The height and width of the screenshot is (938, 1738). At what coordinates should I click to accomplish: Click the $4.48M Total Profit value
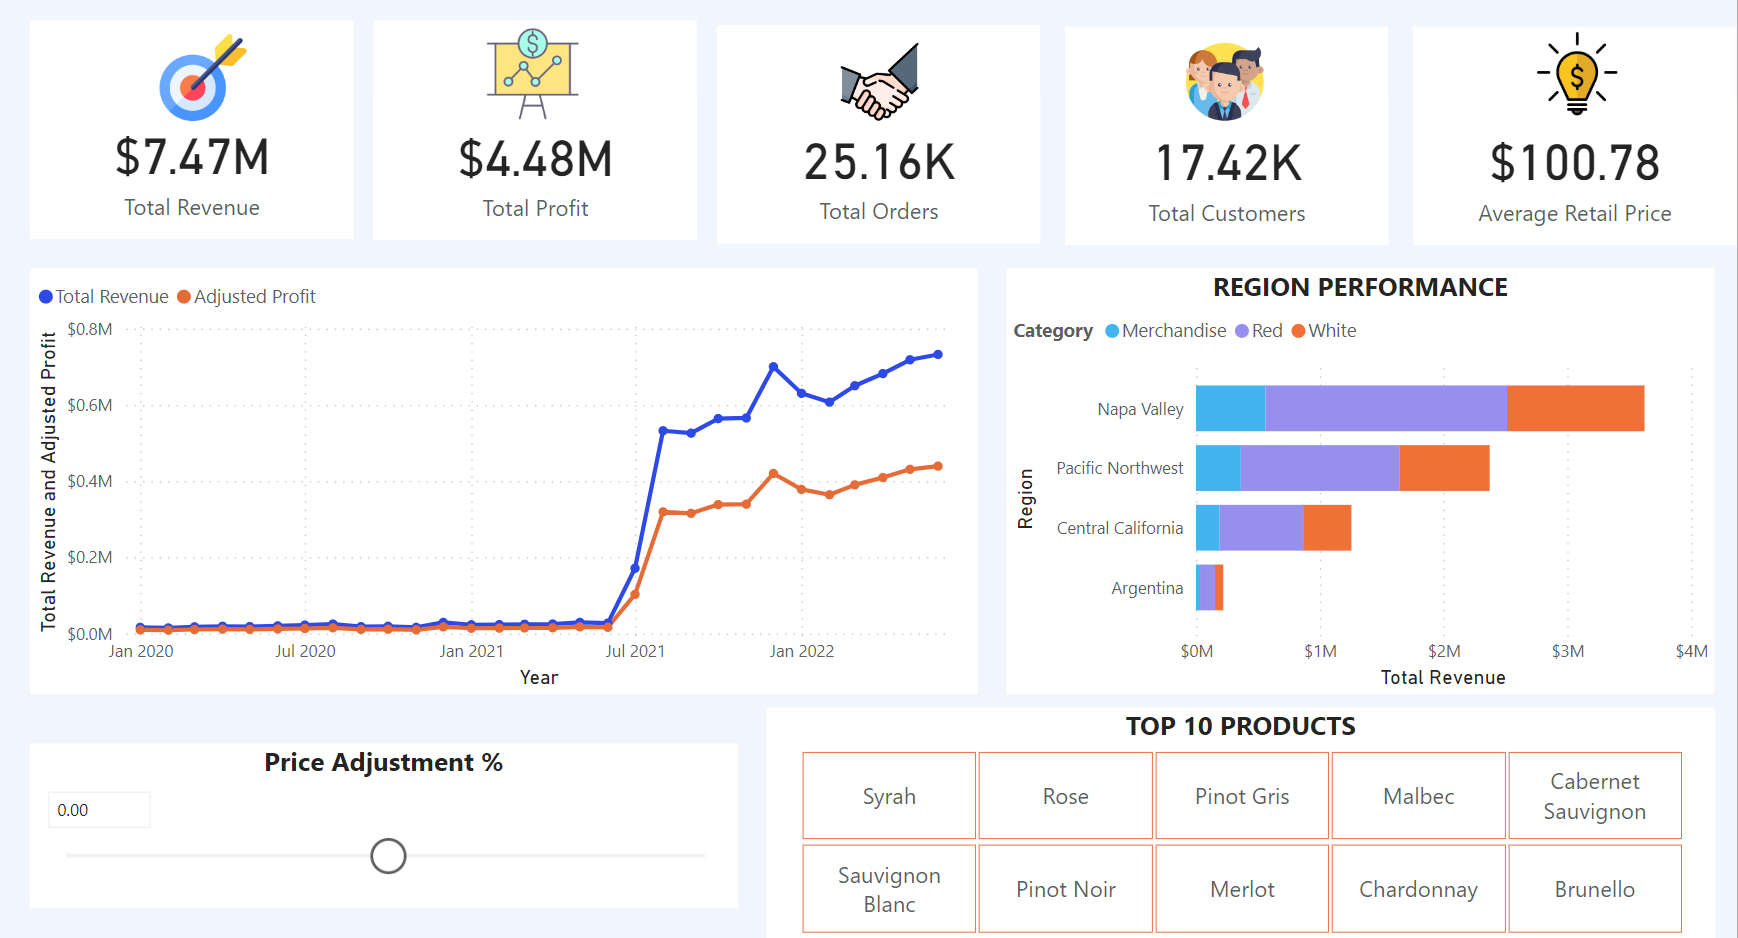pyautogui.click(x=535, y=159)
